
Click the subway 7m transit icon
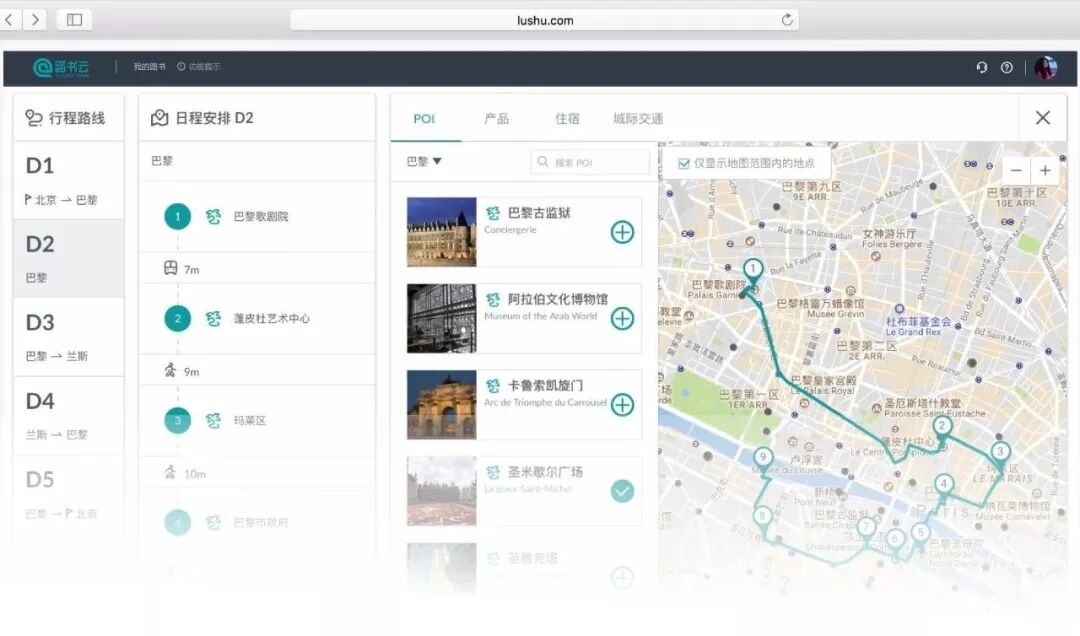[171, 268]
